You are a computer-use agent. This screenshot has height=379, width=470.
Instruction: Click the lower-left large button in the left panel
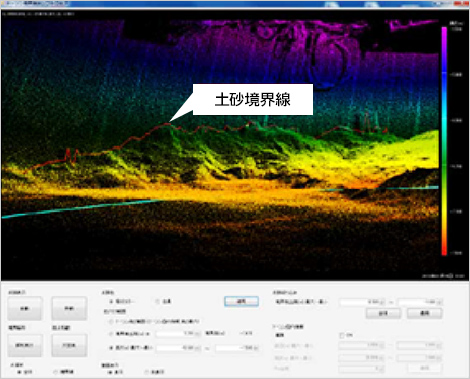tap(25, 345)
